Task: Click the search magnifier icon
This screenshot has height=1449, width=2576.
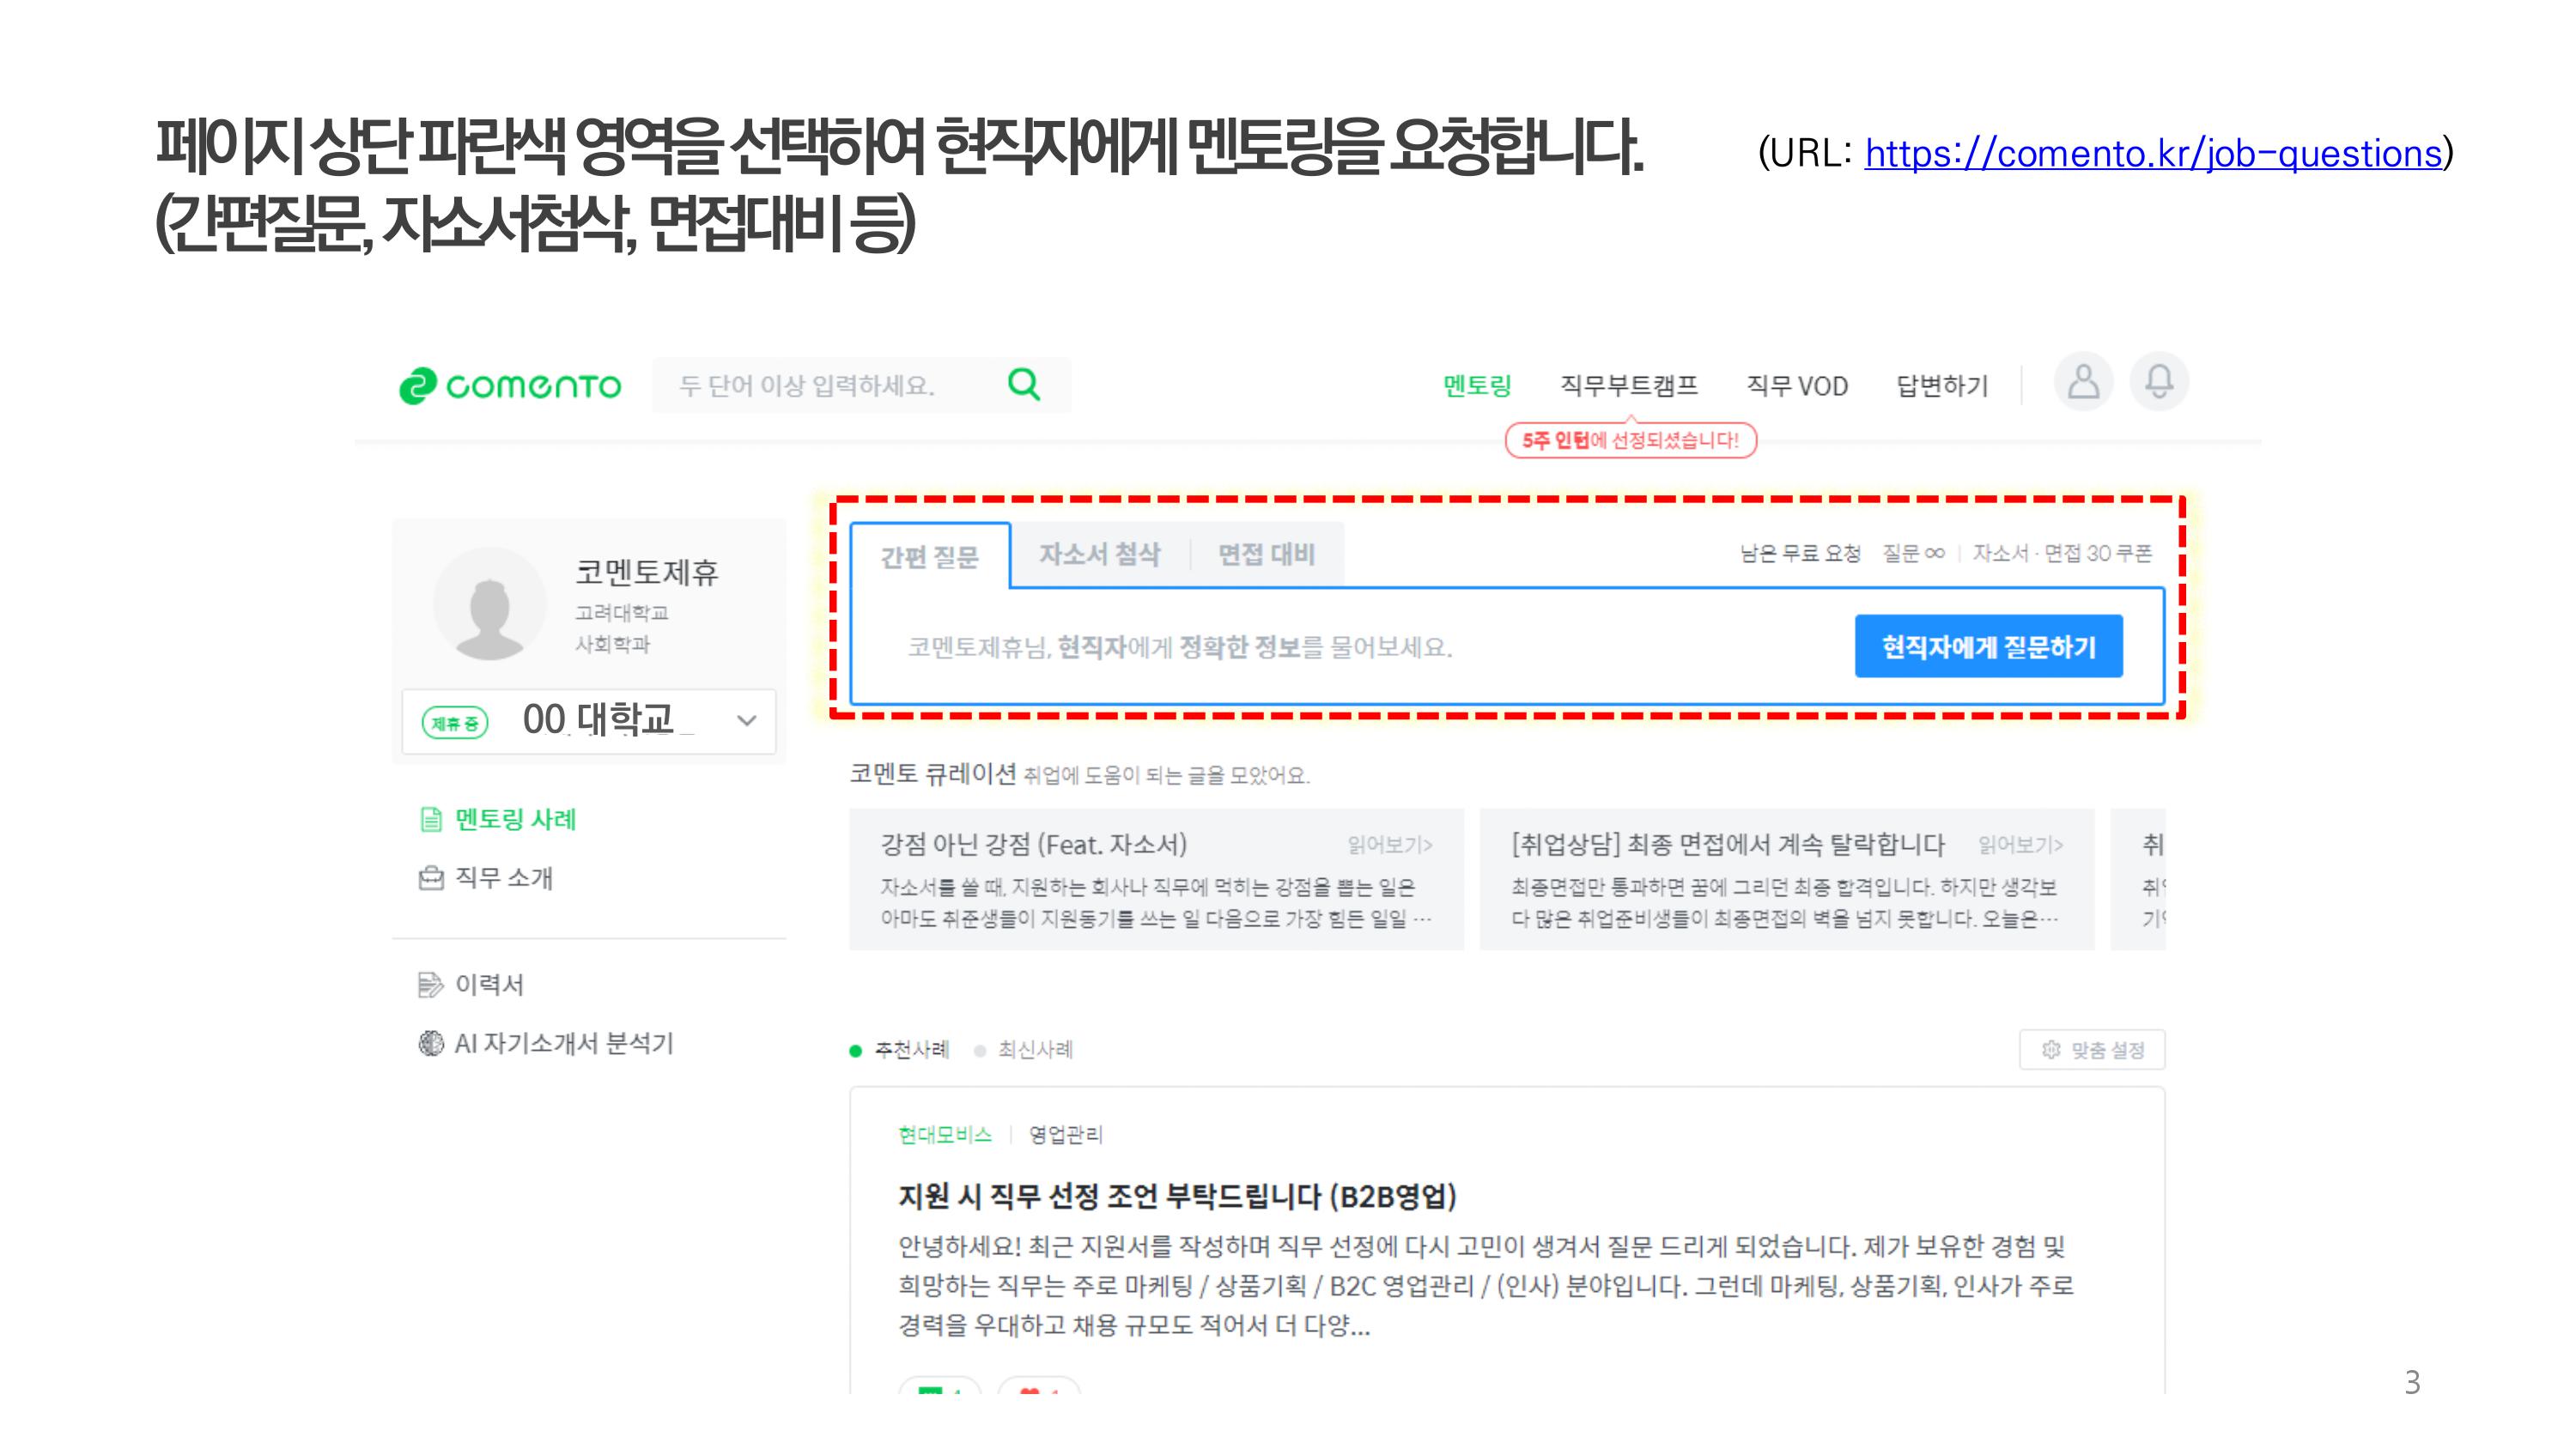Action: click(x=1023, y=384)
